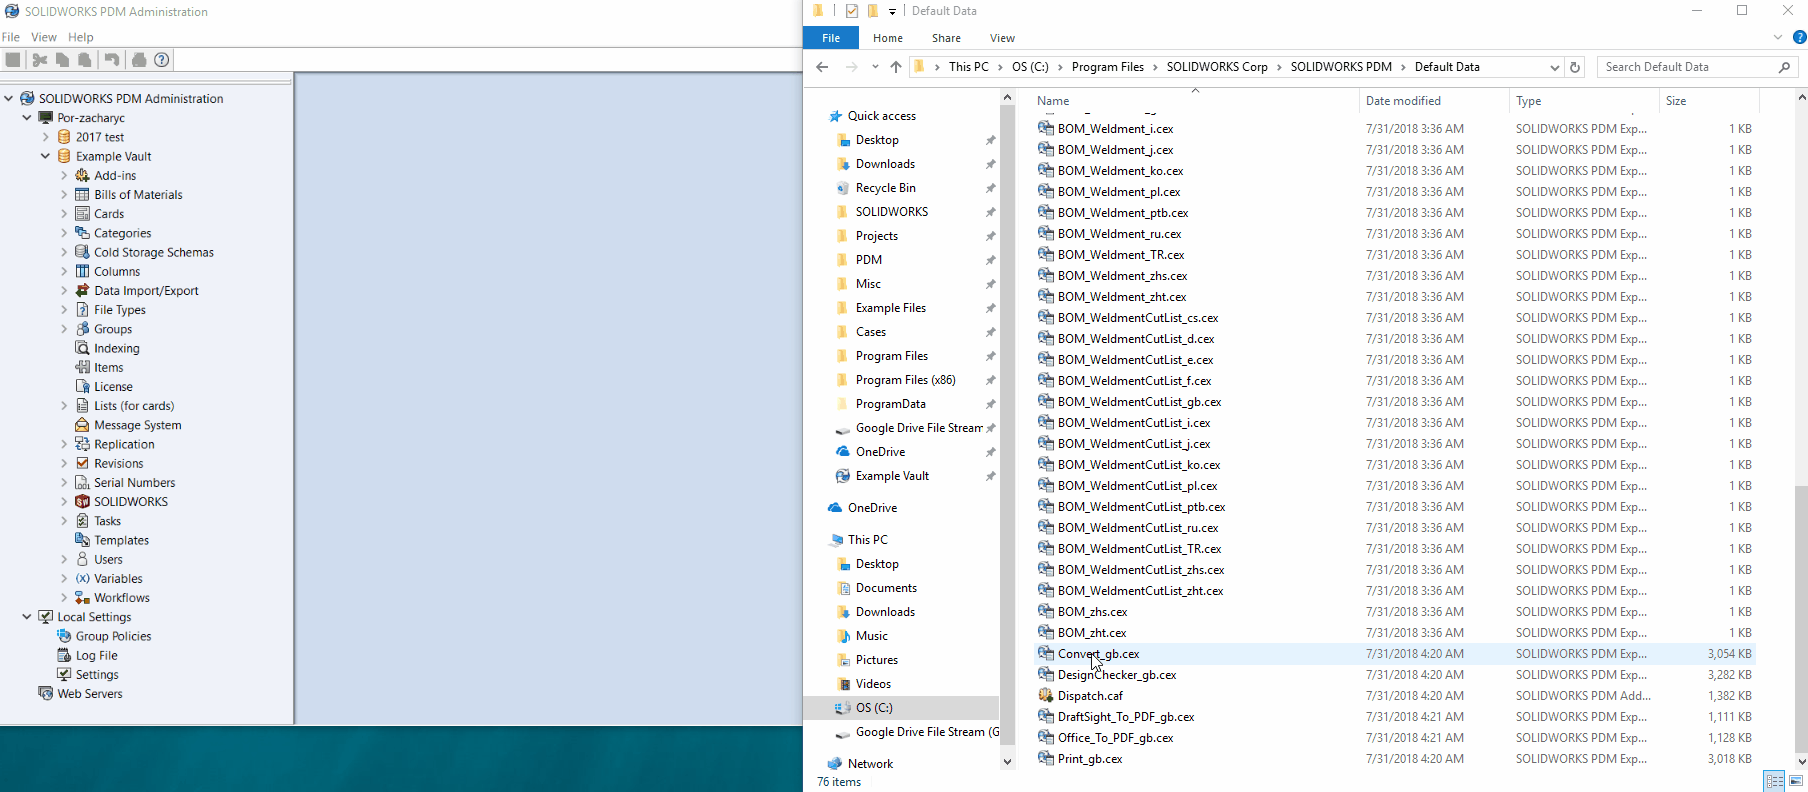Image resolution: width=1808 pixels, height=792 pixels.
Task: Go up one folder level arrow
Action: (x=896, y=67)
